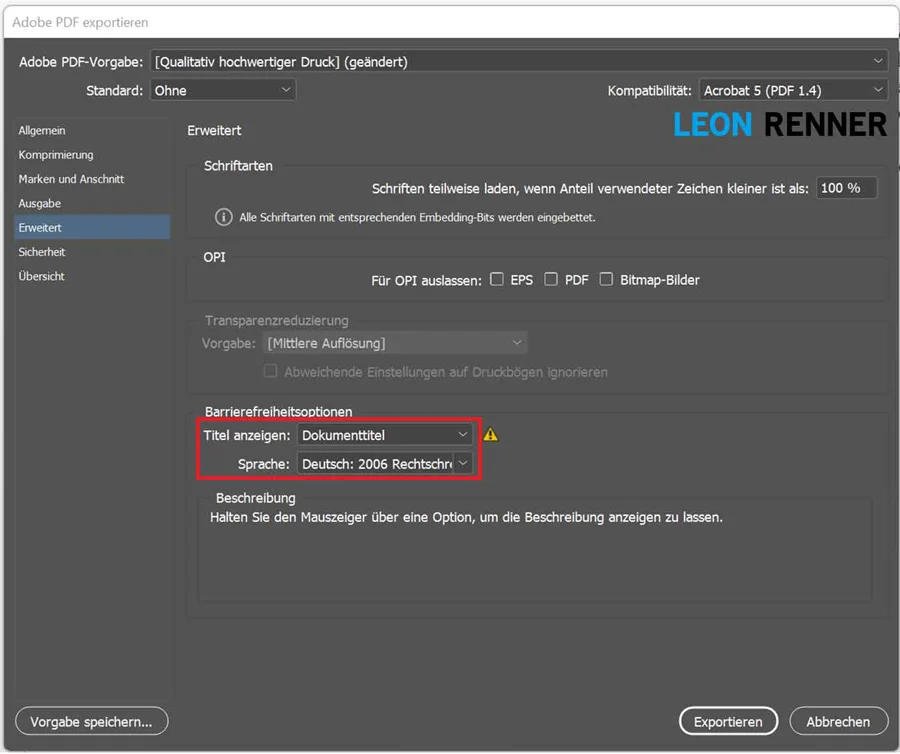Open the Komprimierung section
Viewport: 900px width, 754px height.
pyautogui.click(x=56, y=155)
